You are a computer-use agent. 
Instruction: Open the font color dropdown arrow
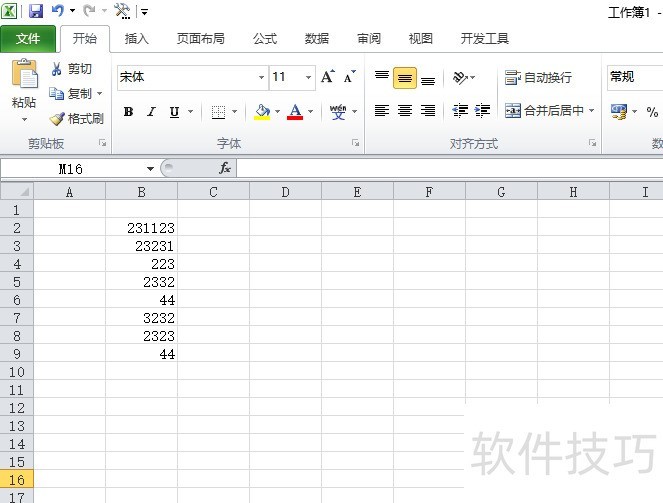(311, 112)
